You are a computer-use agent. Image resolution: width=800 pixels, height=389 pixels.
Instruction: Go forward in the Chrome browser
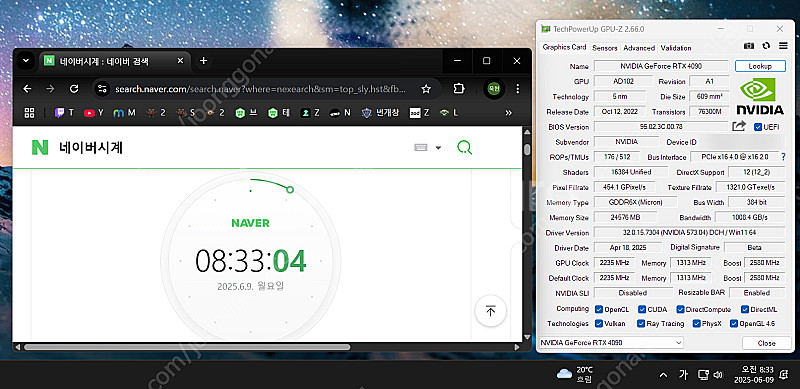pyautogui.click(x=50, y=89)
